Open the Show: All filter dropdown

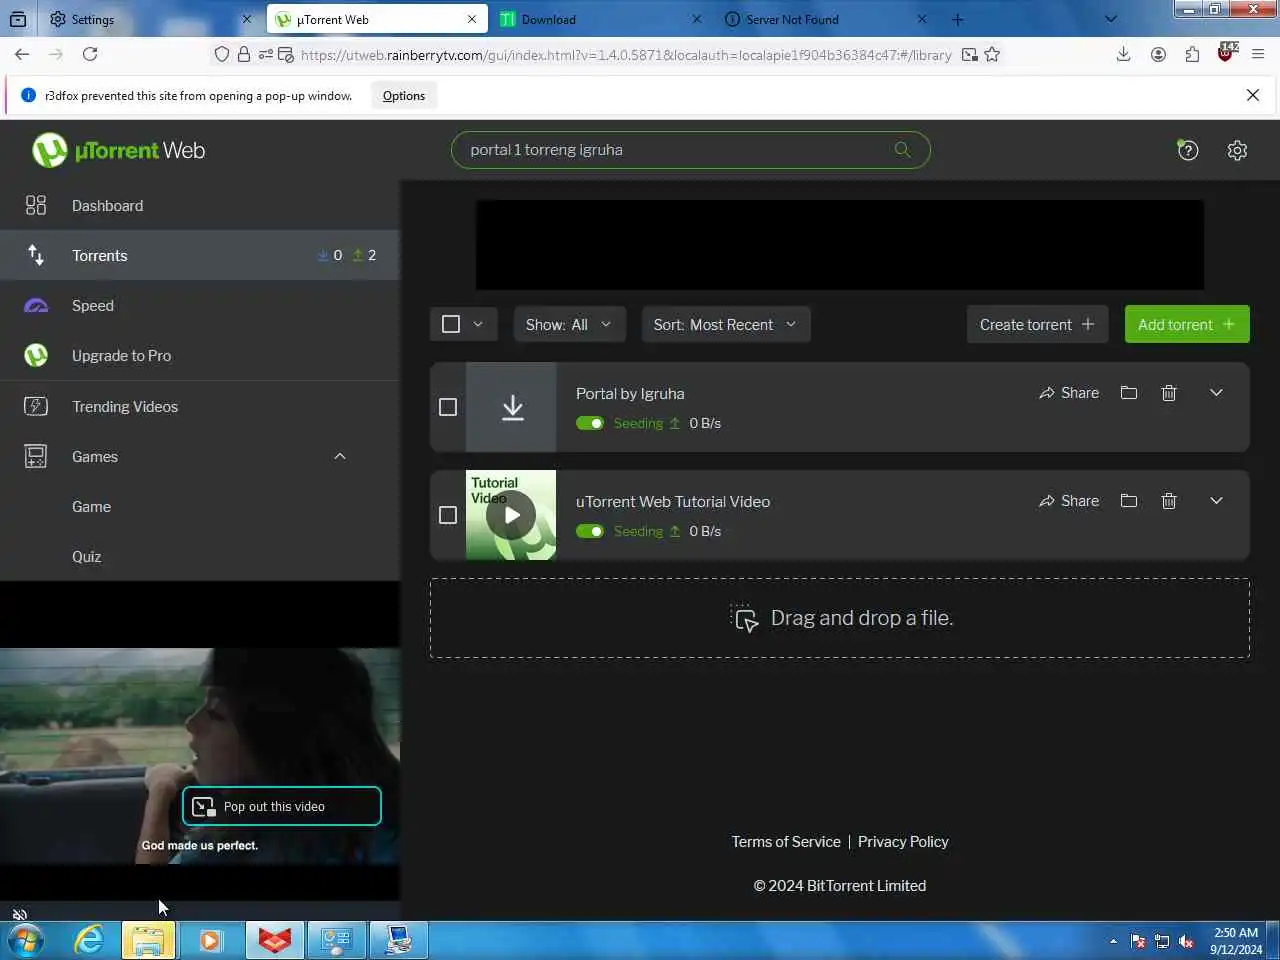[x=569, y=324]
